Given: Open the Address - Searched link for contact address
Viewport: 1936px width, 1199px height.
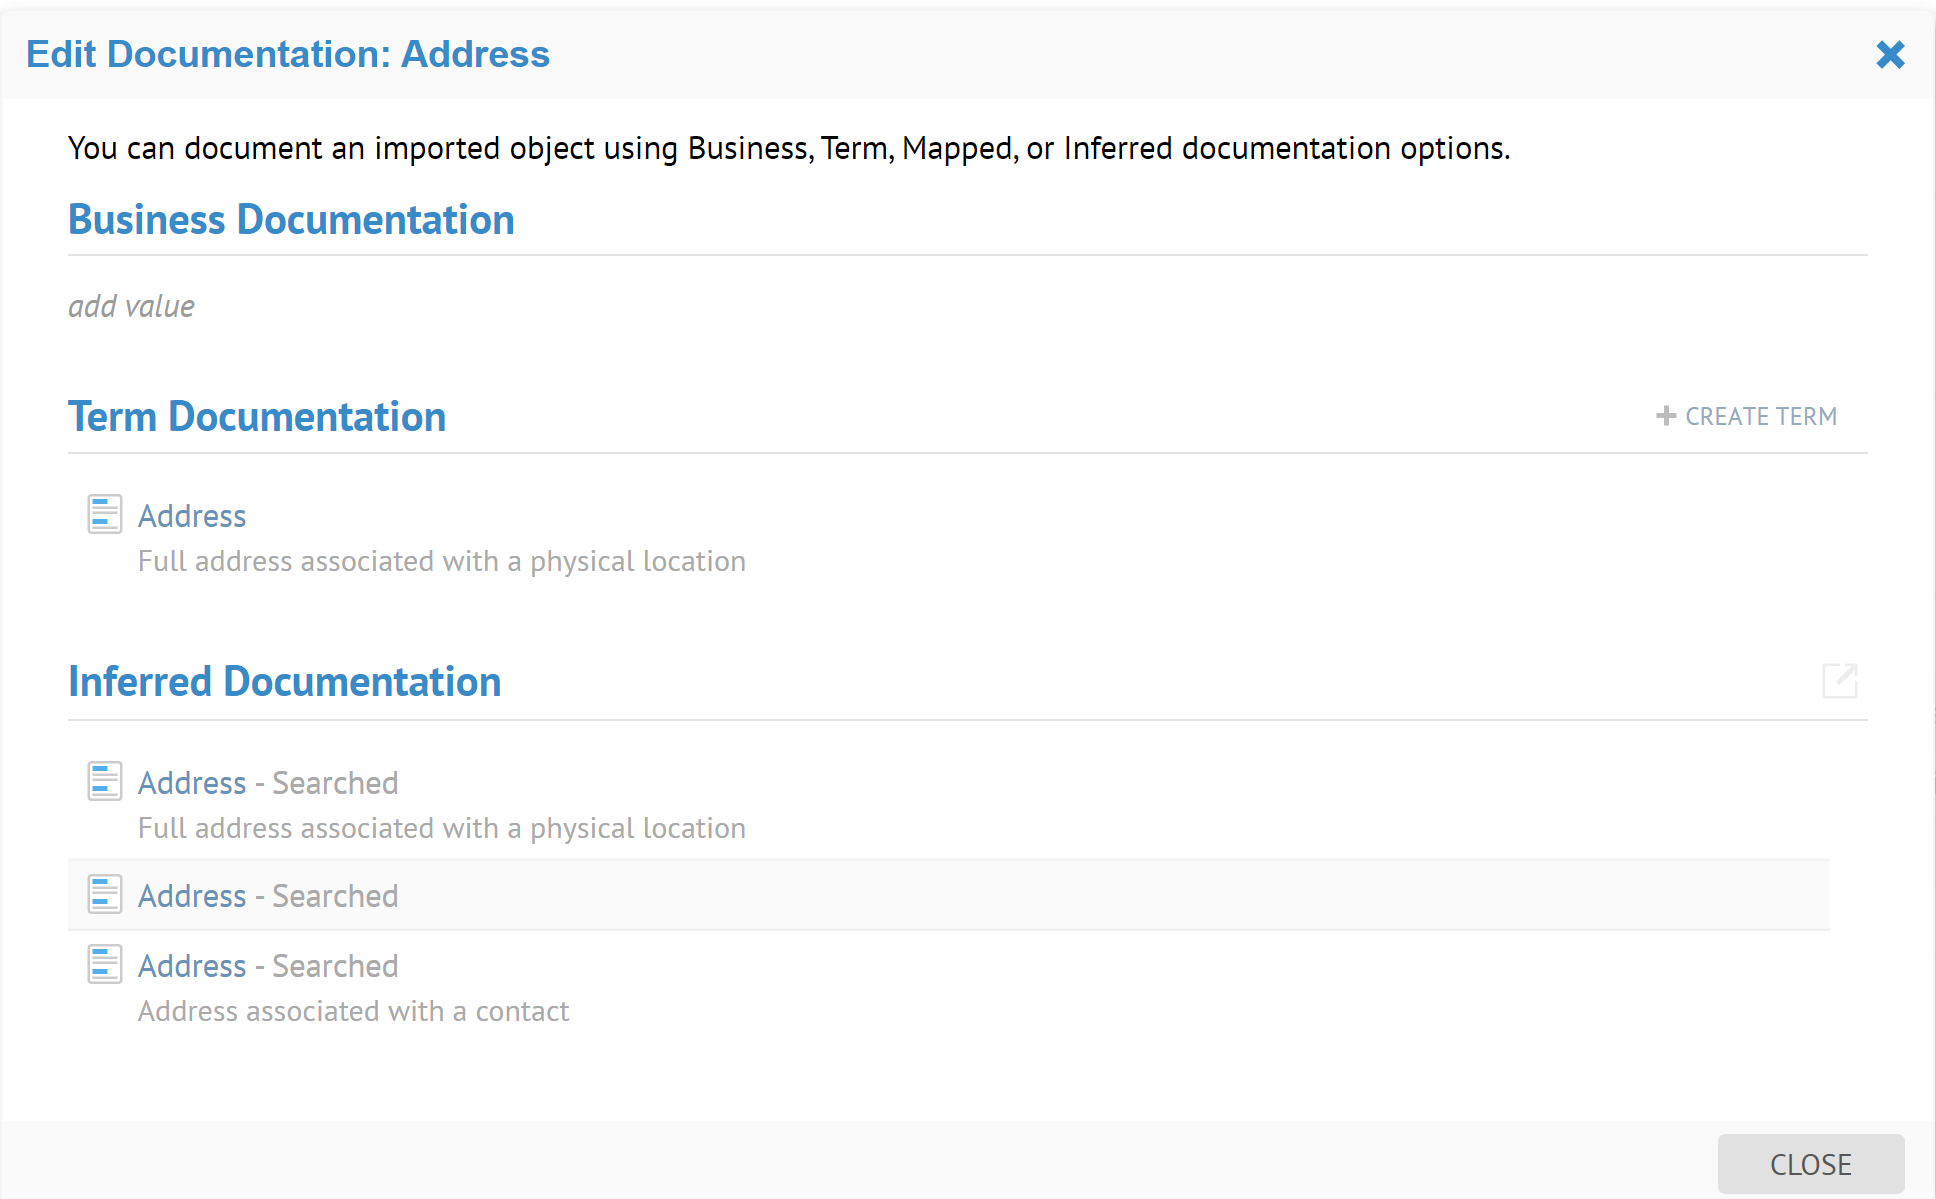Looking at the screenshot, I should (192, 966).
